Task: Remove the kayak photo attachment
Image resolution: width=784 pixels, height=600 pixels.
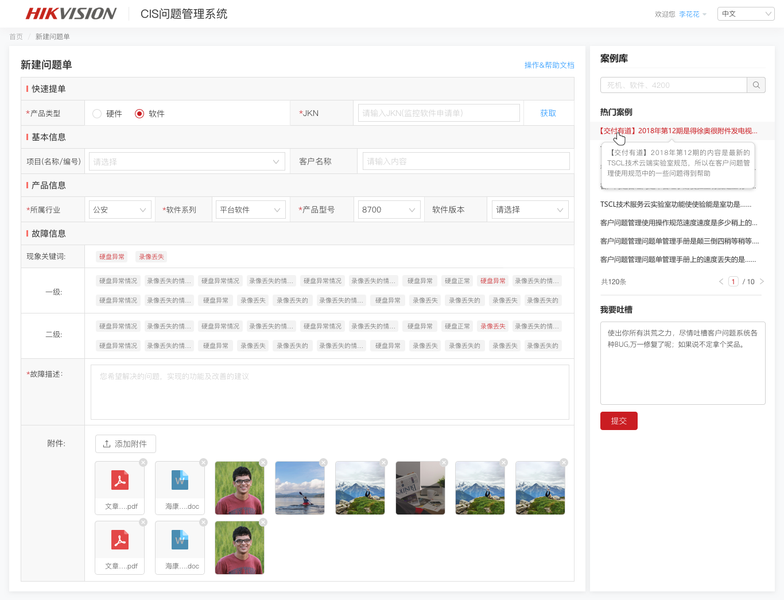Action: point(324,462)
